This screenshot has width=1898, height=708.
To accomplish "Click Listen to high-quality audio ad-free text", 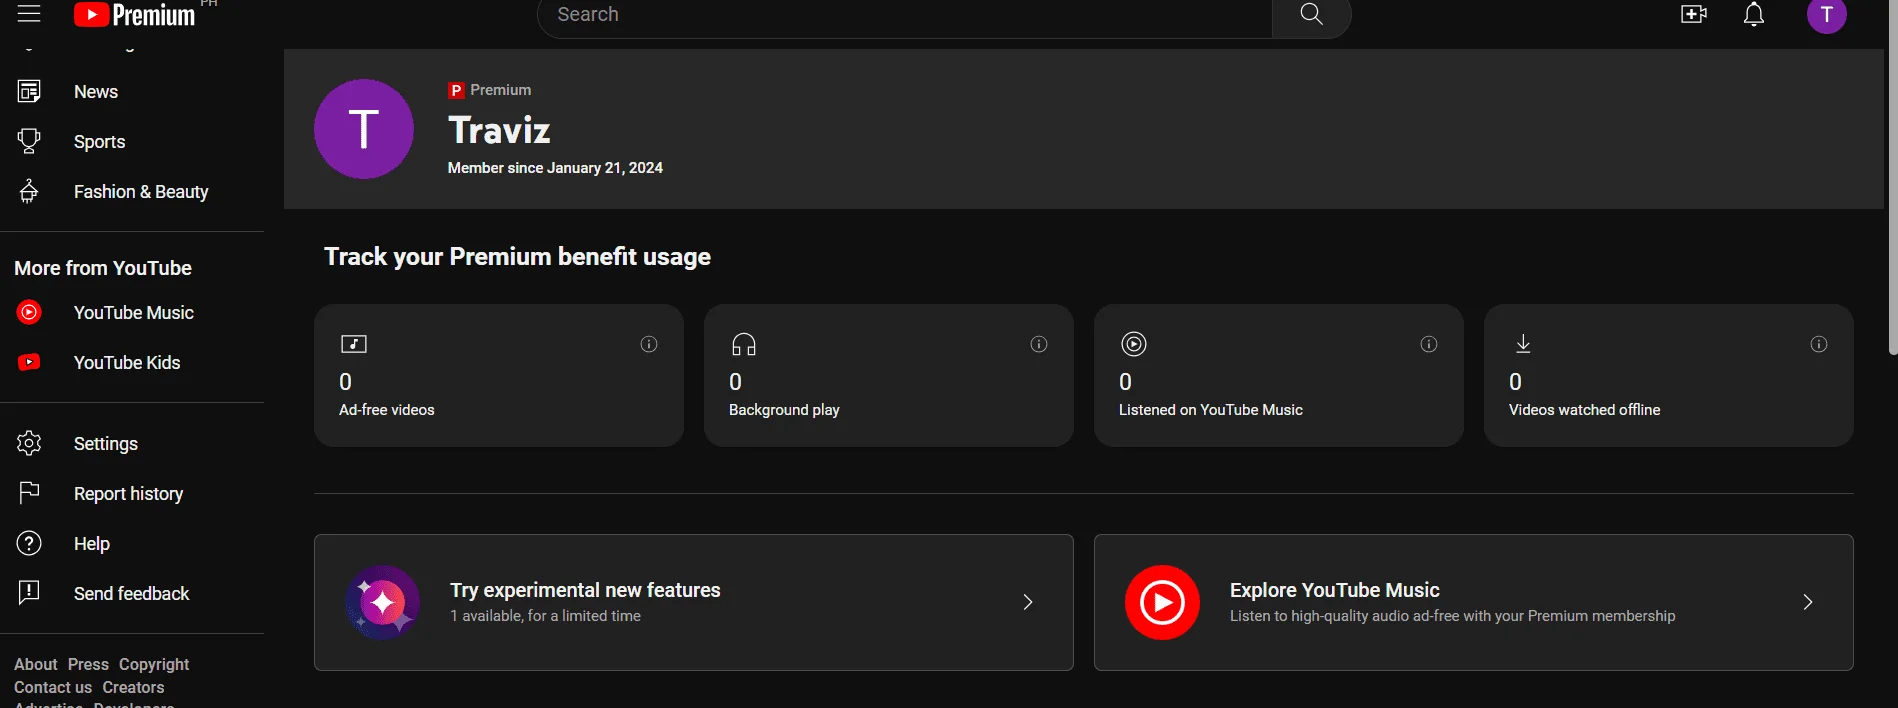I will click(1452, 616).
